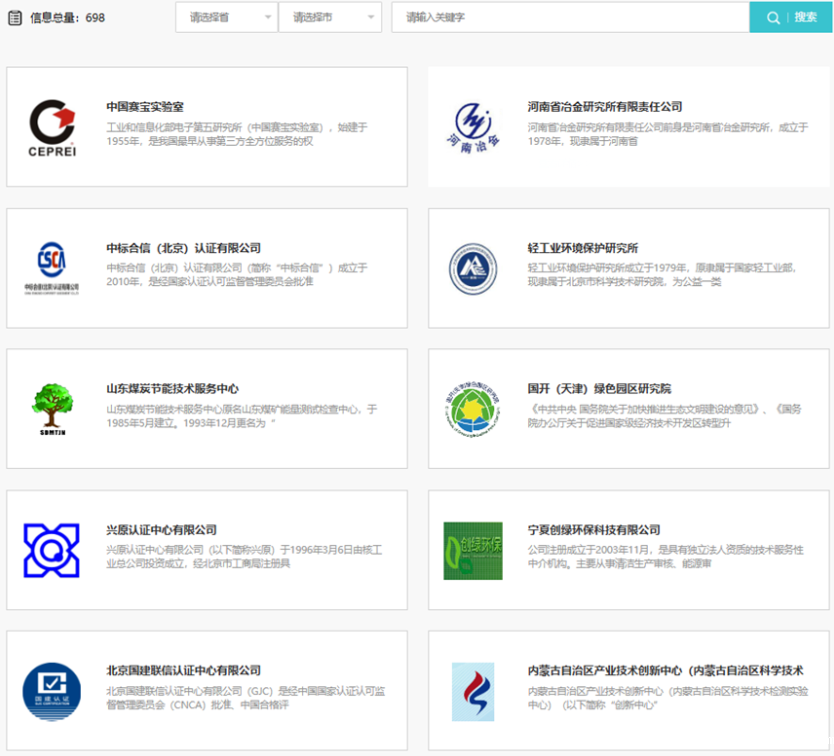This screenshot has width=834, height=756.
Task: Click the 轻工业环境保护研究所 round logo
Action: pyautogui.click(x=473, y=268)
